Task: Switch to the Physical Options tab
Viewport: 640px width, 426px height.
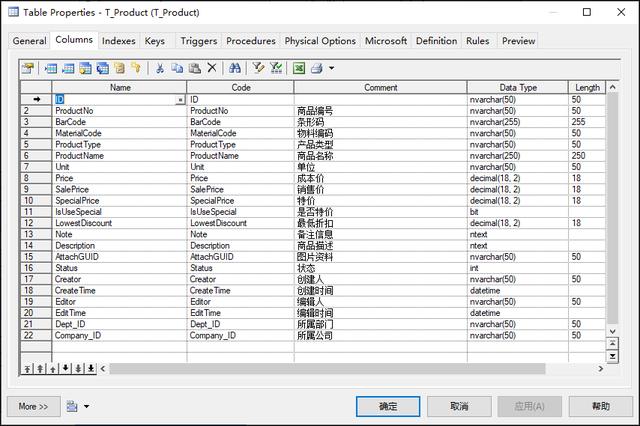Action: pos(320,41)
